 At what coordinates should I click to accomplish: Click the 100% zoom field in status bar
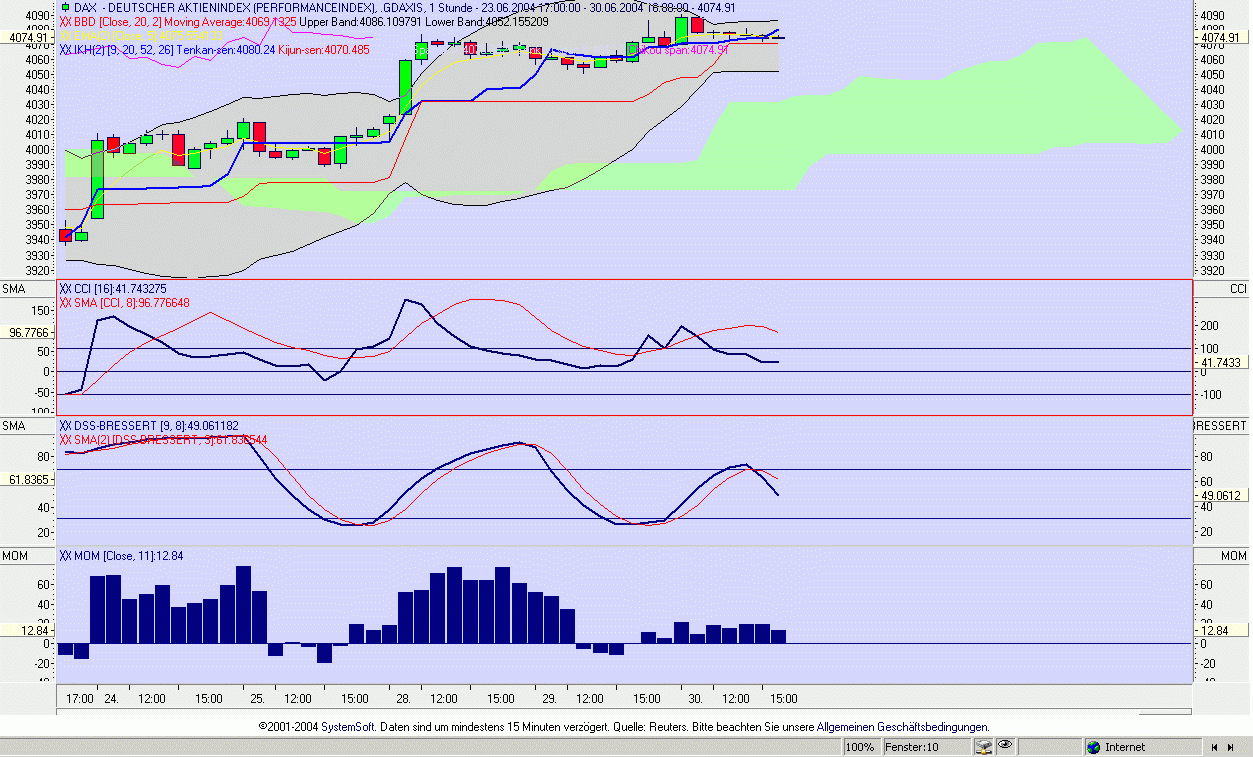point(859,747)
